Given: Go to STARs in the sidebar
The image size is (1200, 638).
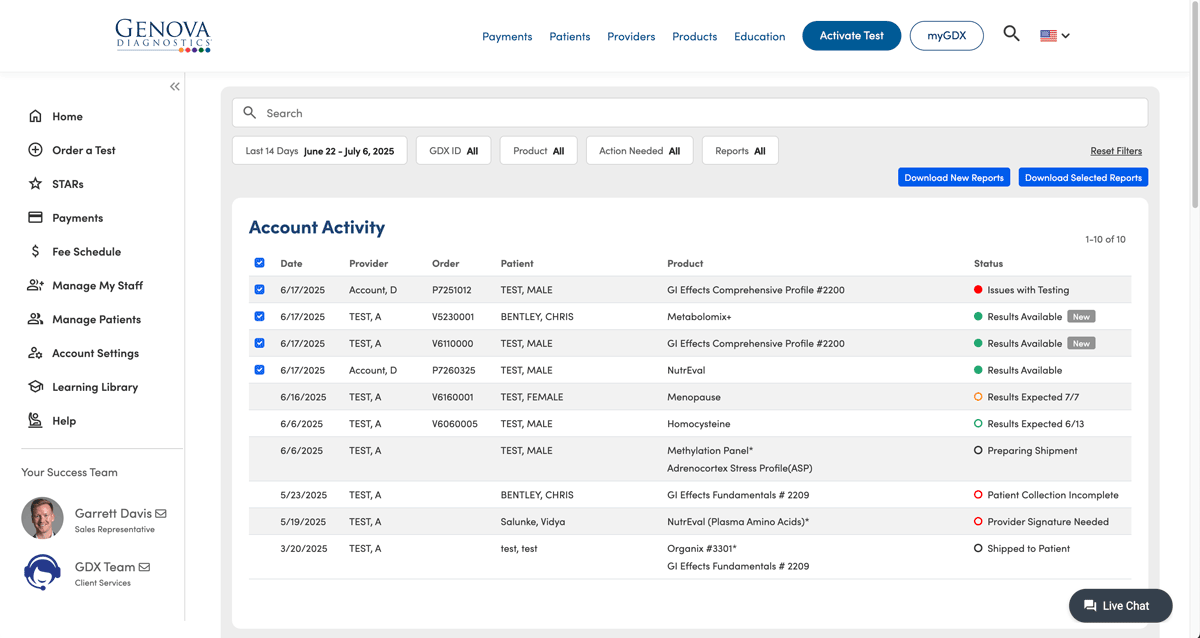Looking at the screenshot, I should [68, 184].
